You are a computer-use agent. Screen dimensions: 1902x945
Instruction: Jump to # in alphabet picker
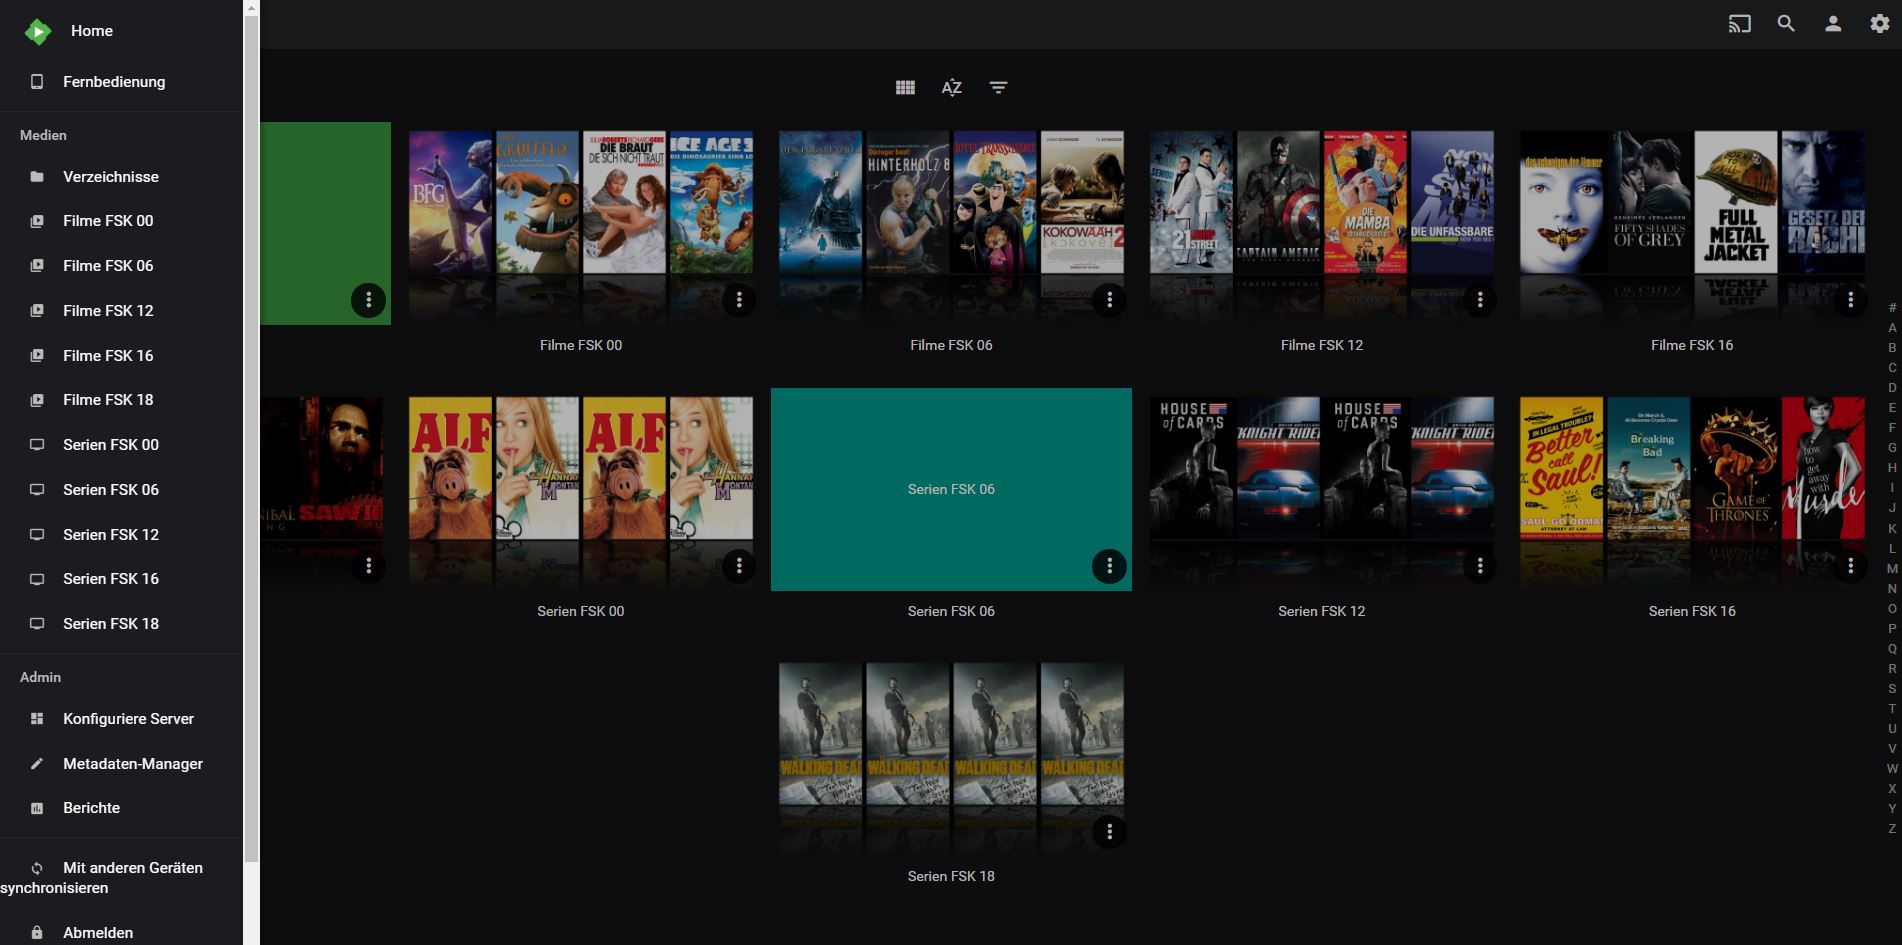pos(1892,308)
